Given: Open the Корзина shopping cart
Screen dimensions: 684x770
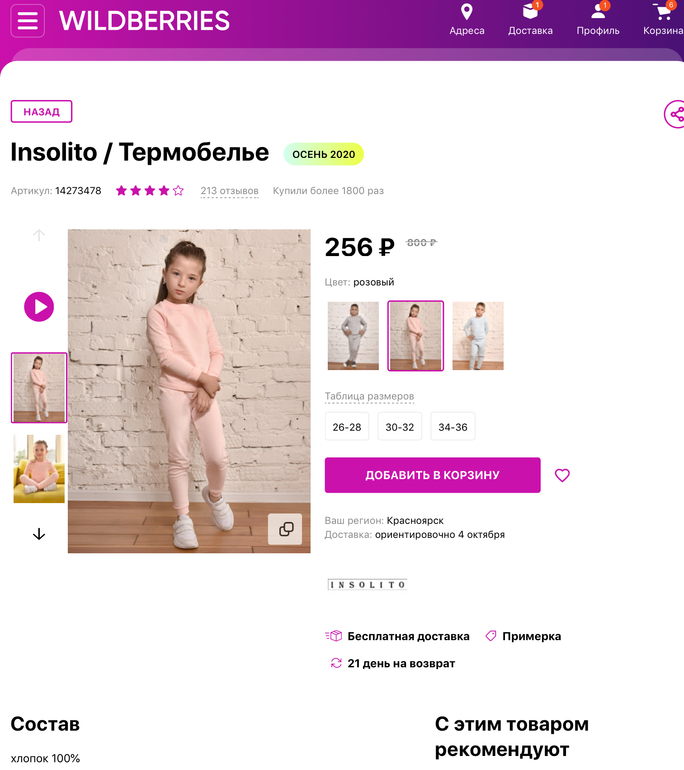Looking at the screenshot, I should point(663,13).
